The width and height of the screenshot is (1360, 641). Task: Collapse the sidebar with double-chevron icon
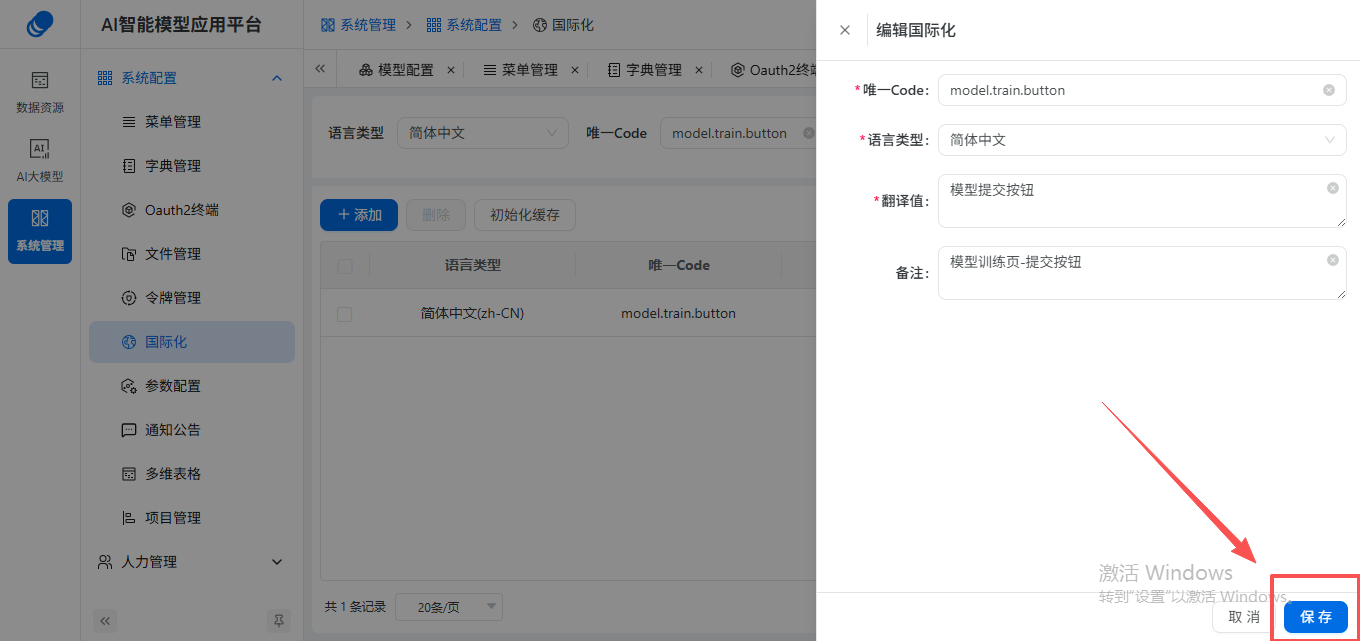click(106, 621)
